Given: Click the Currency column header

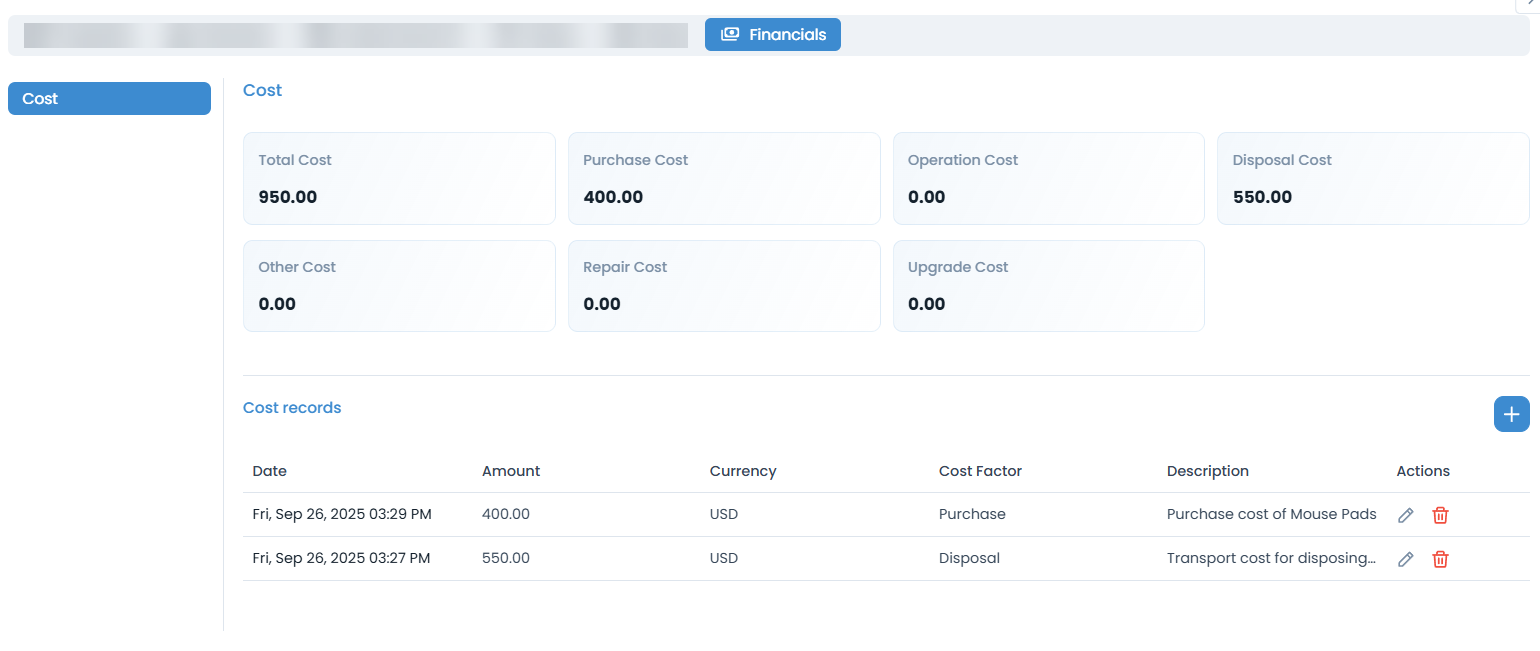Looking at the screenshot, I should pyautogui.click(x=742, y=471).
